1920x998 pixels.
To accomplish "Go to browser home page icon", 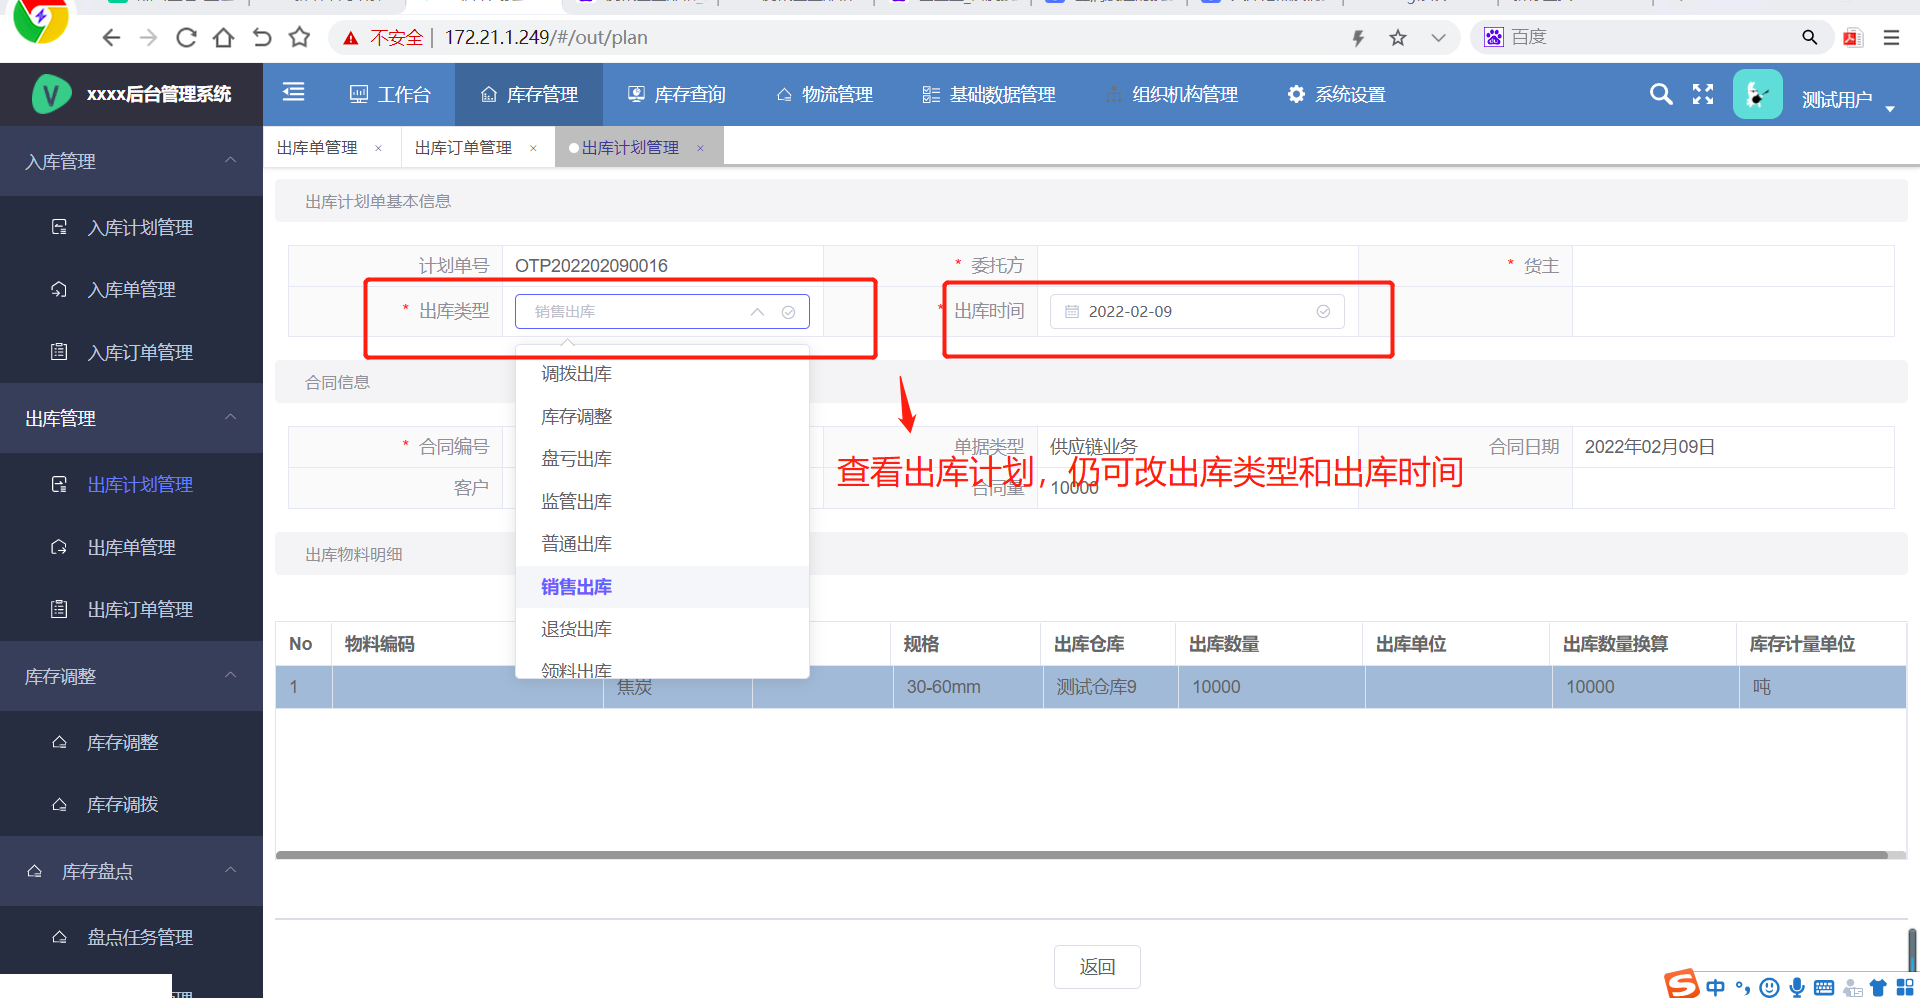I will [224, 38].
